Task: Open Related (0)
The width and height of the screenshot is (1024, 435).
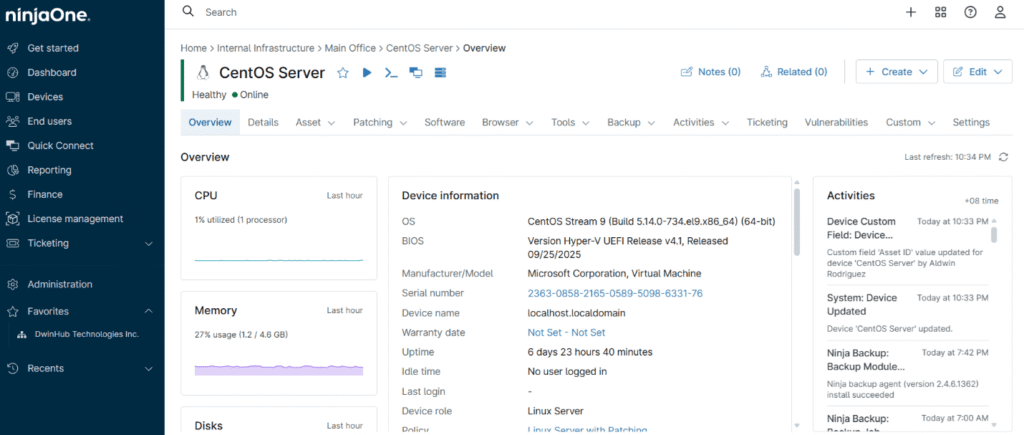Action: point(793,72)
